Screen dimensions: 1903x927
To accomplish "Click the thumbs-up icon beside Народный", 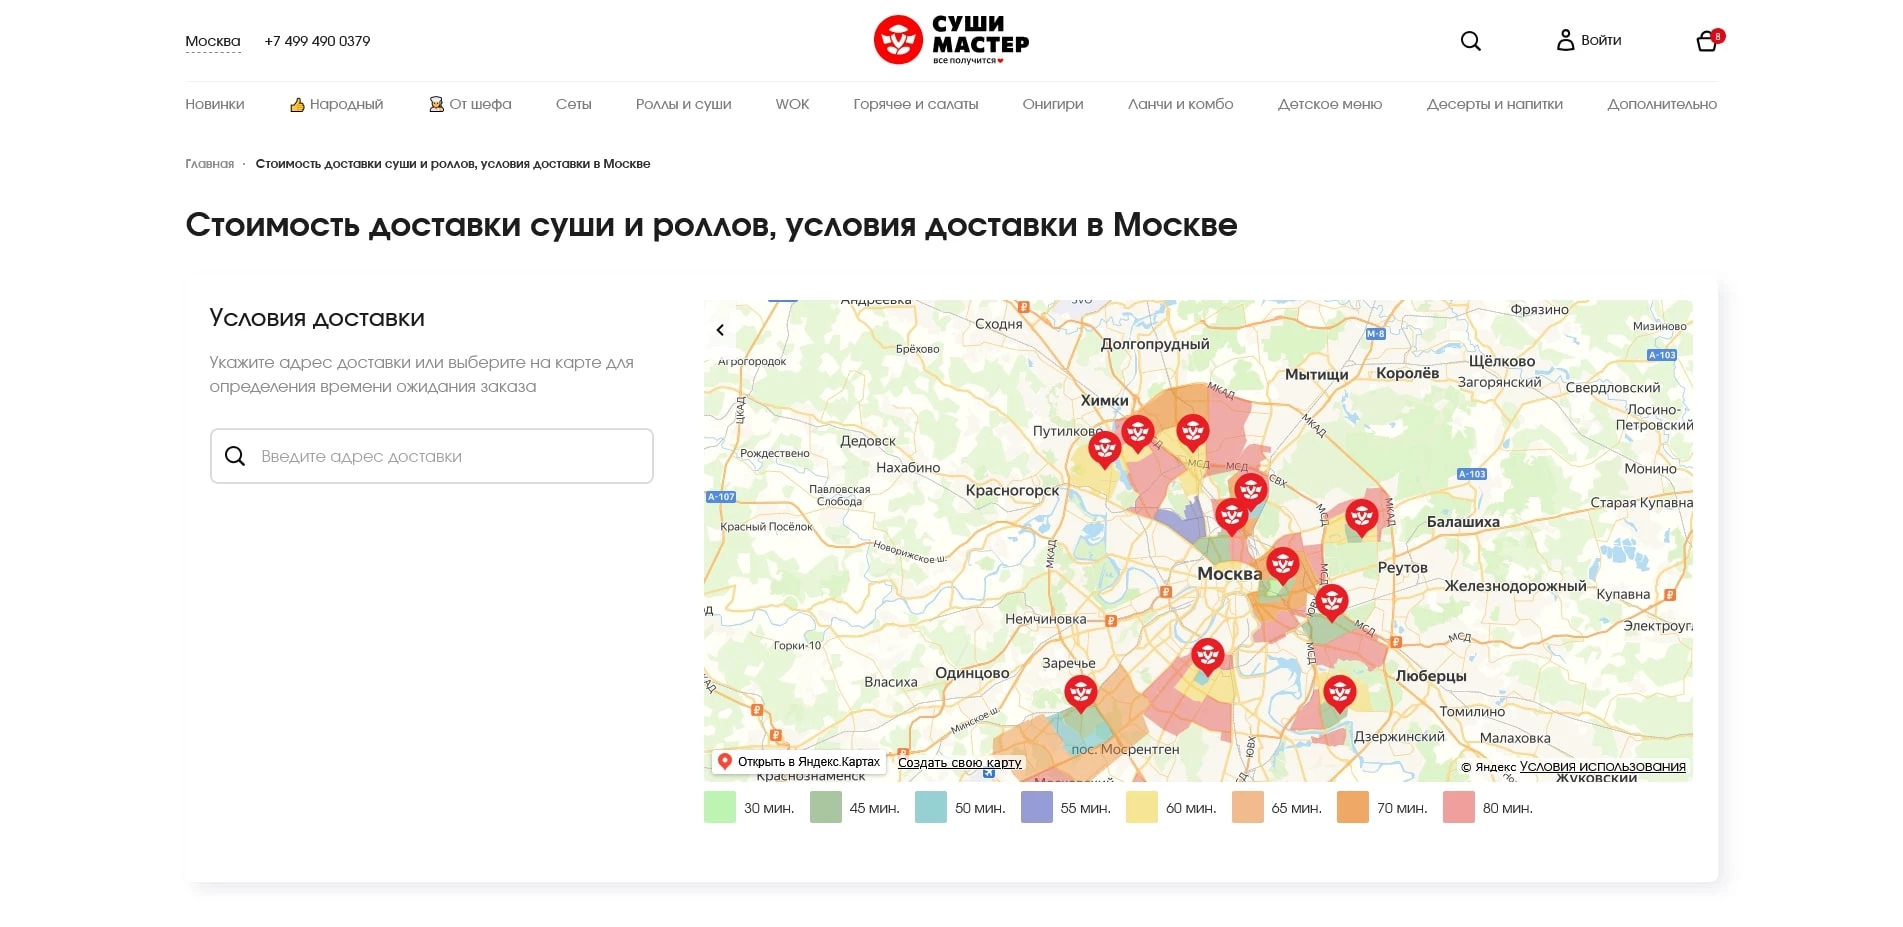I will tap(297, 103).
